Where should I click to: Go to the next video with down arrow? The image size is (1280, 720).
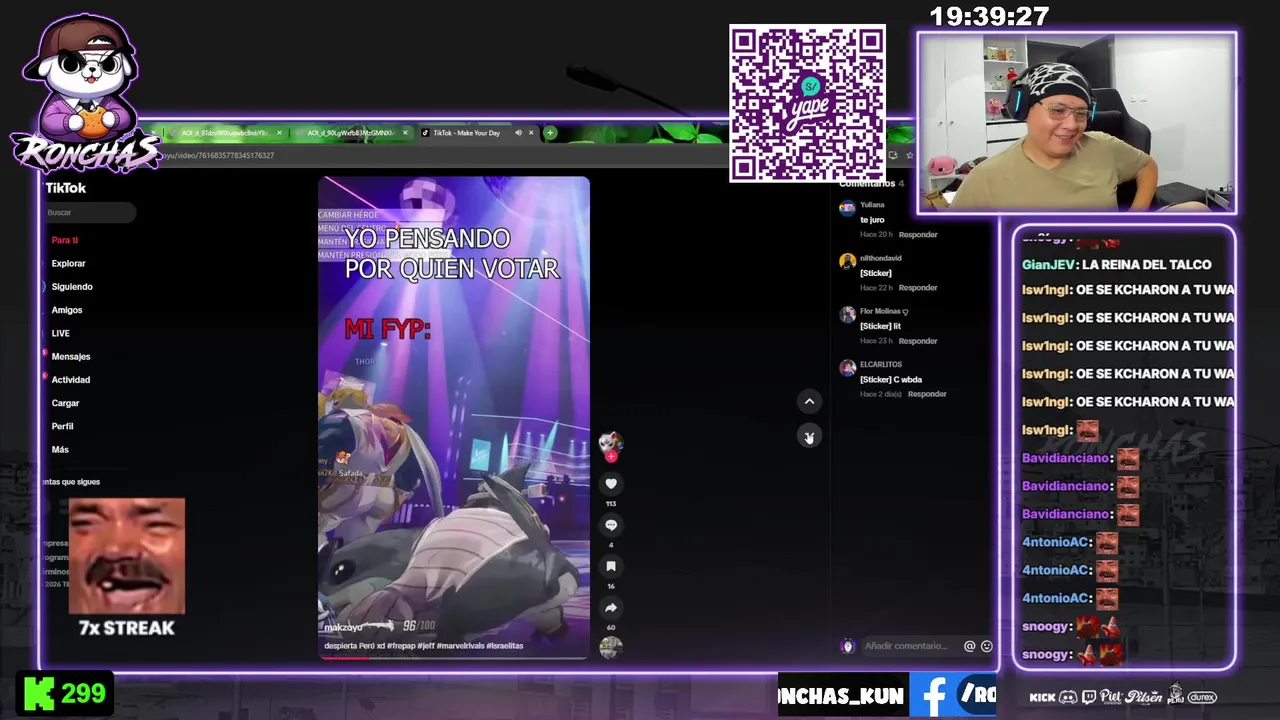pyautogui.click(x=809, y=436)
